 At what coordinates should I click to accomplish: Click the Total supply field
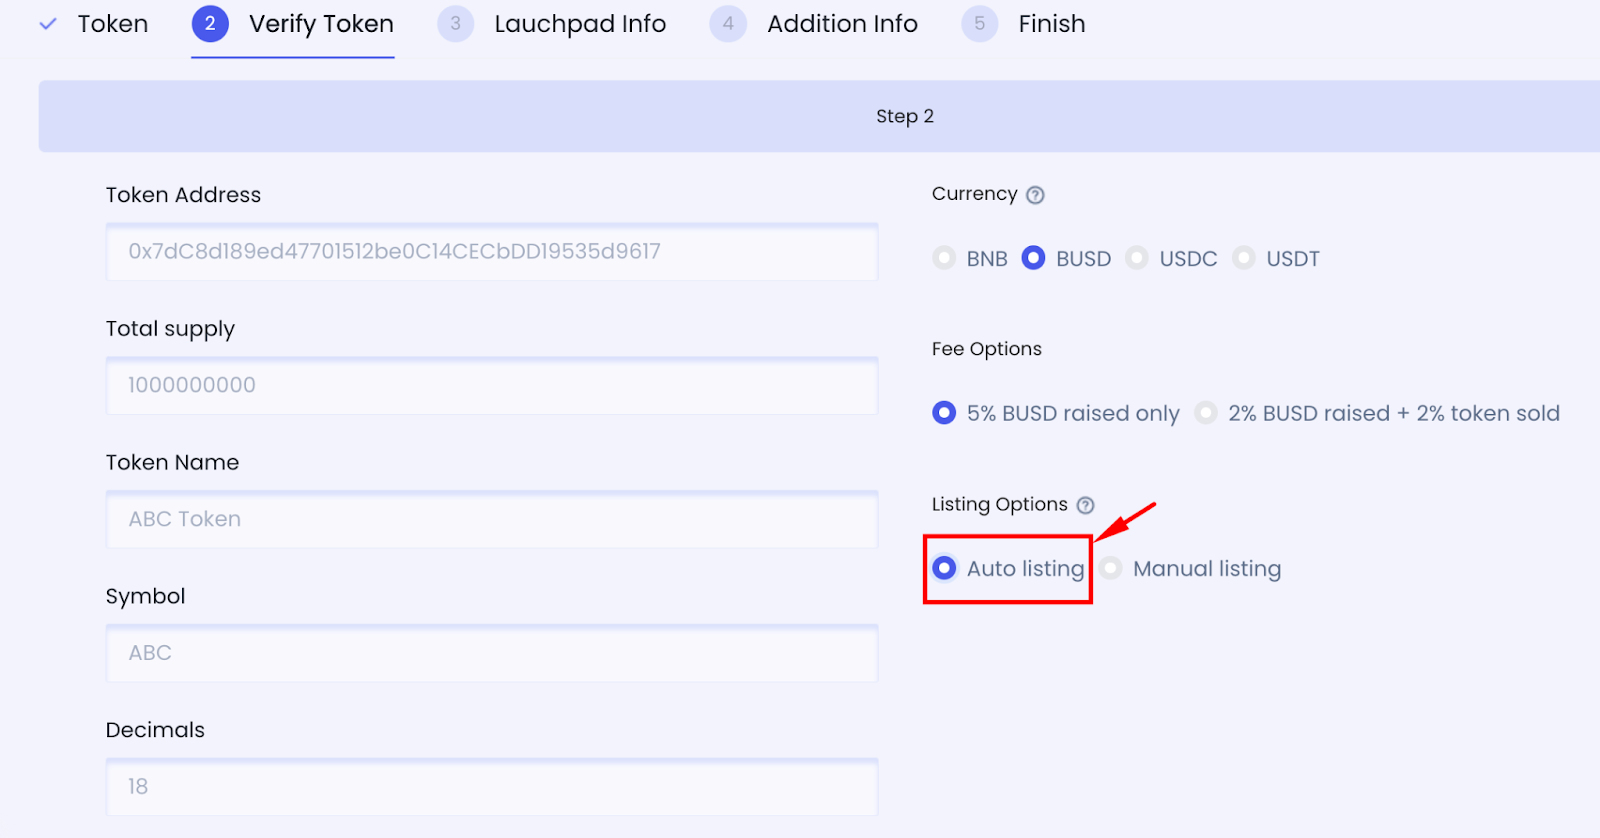(x=491, y=386)
